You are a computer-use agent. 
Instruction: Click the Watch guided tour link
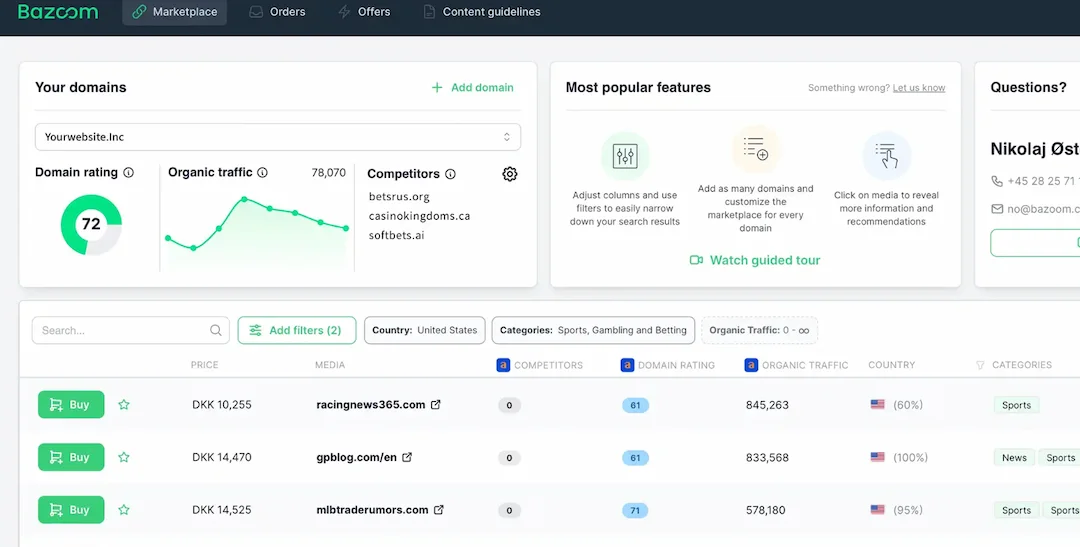[755, 260]
